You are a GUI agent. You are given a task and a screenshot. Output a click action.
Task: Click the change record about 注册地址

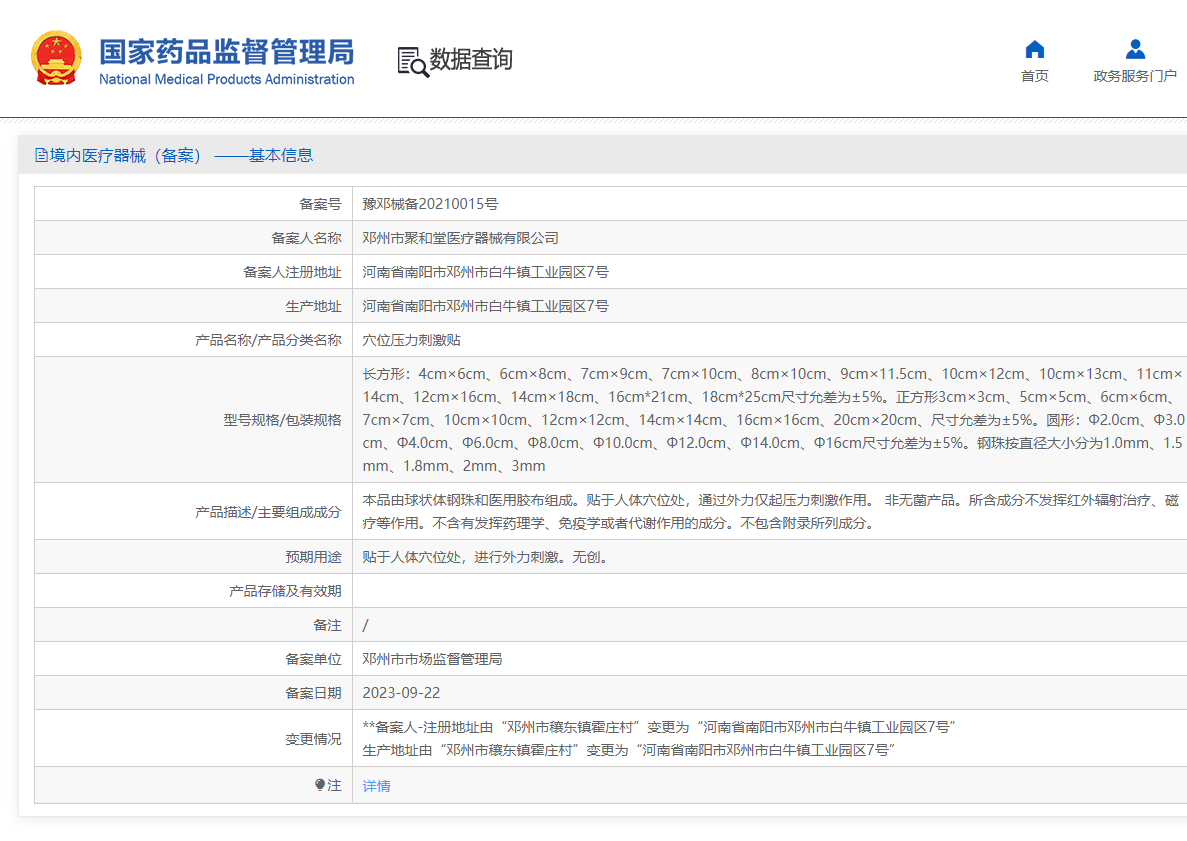coord(659,727)
